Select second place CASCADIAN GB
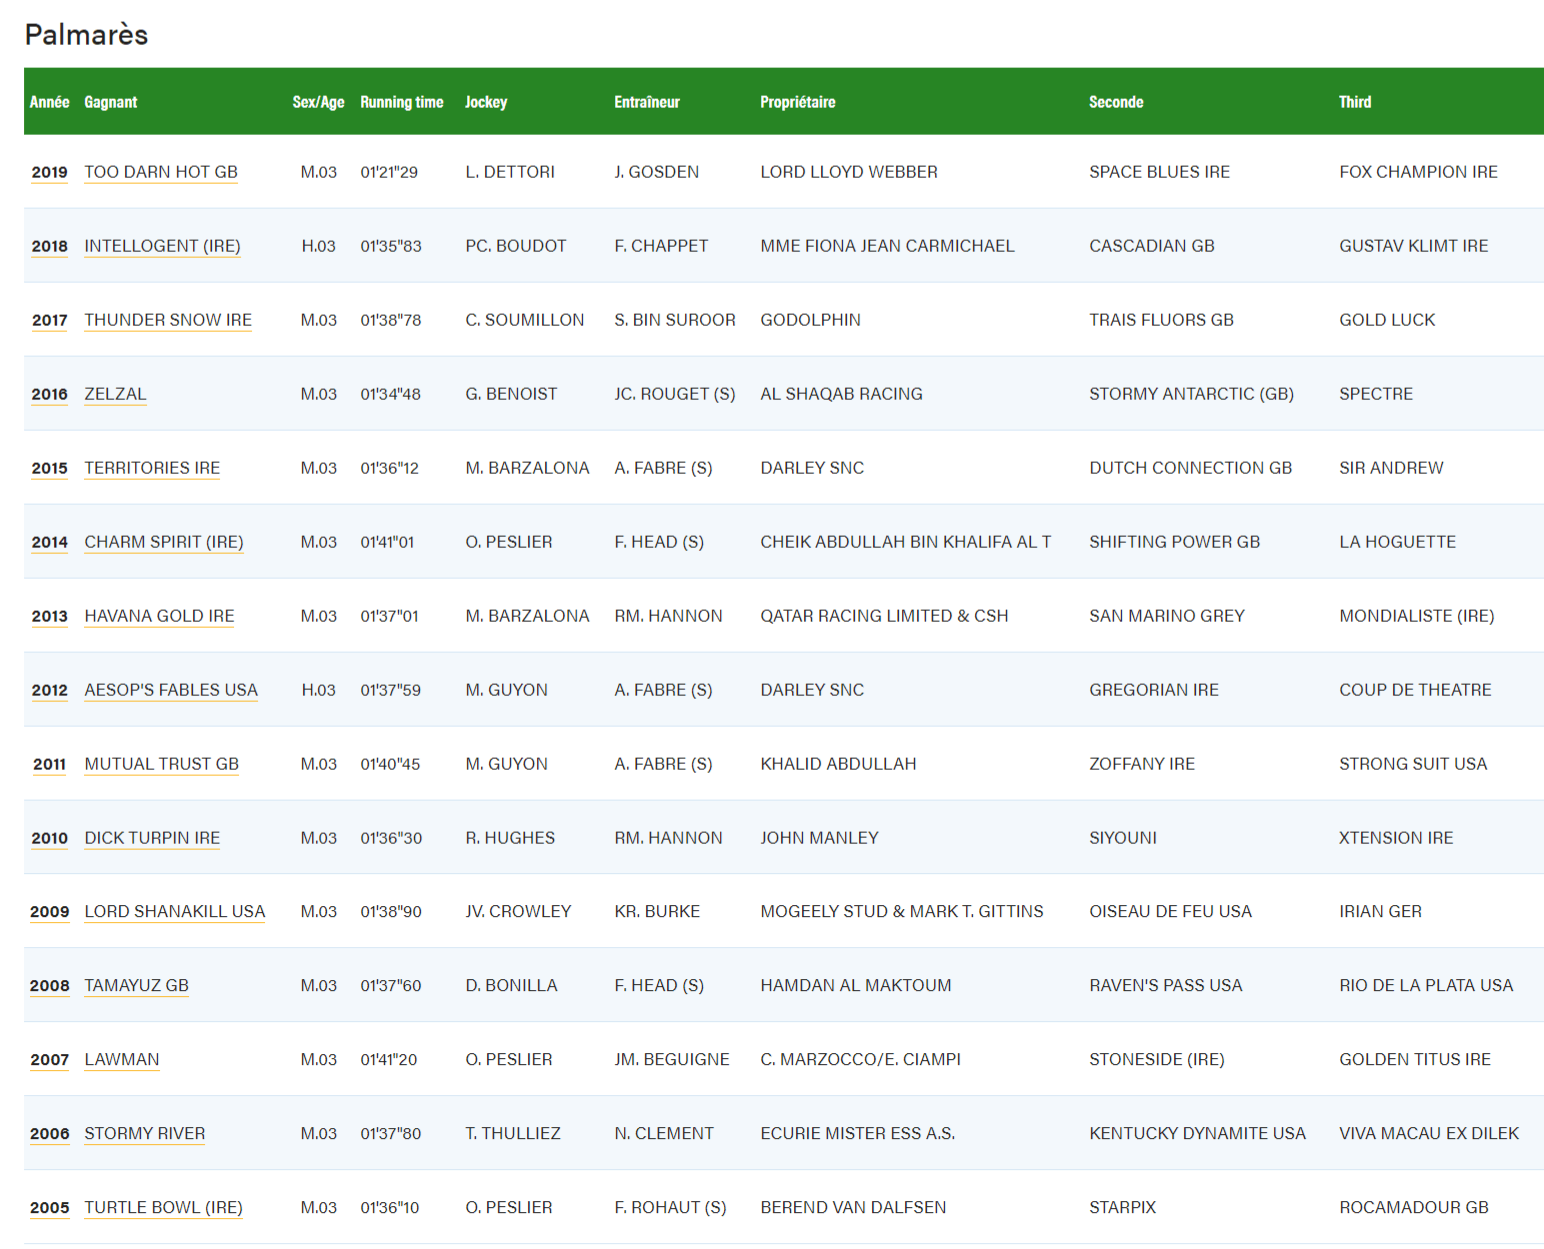This screenshot has height=1249, width=1544. (x=1152, y=246)
